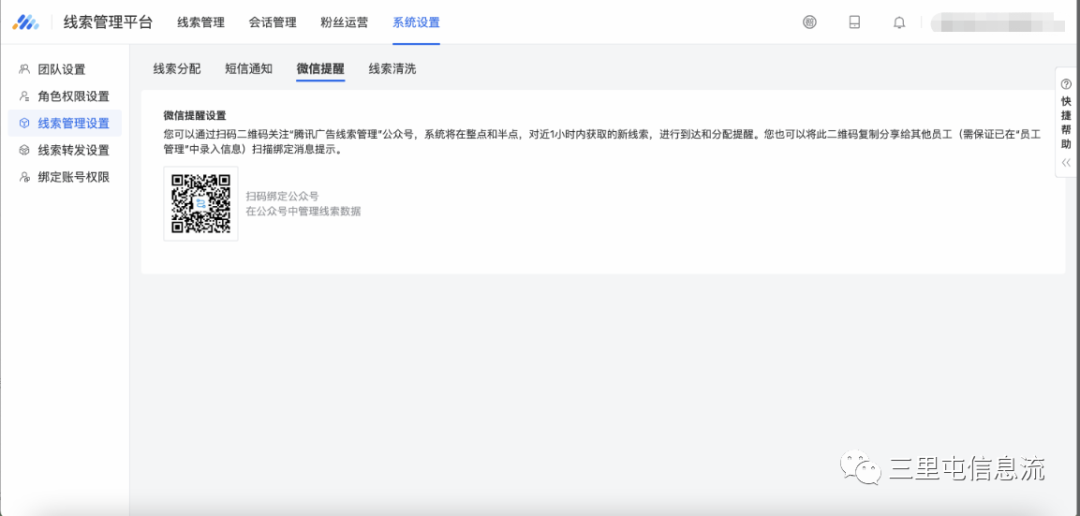Click the platform logo icon in the header
Viewport: 1080px width, 516px height.
click(25, 22)
